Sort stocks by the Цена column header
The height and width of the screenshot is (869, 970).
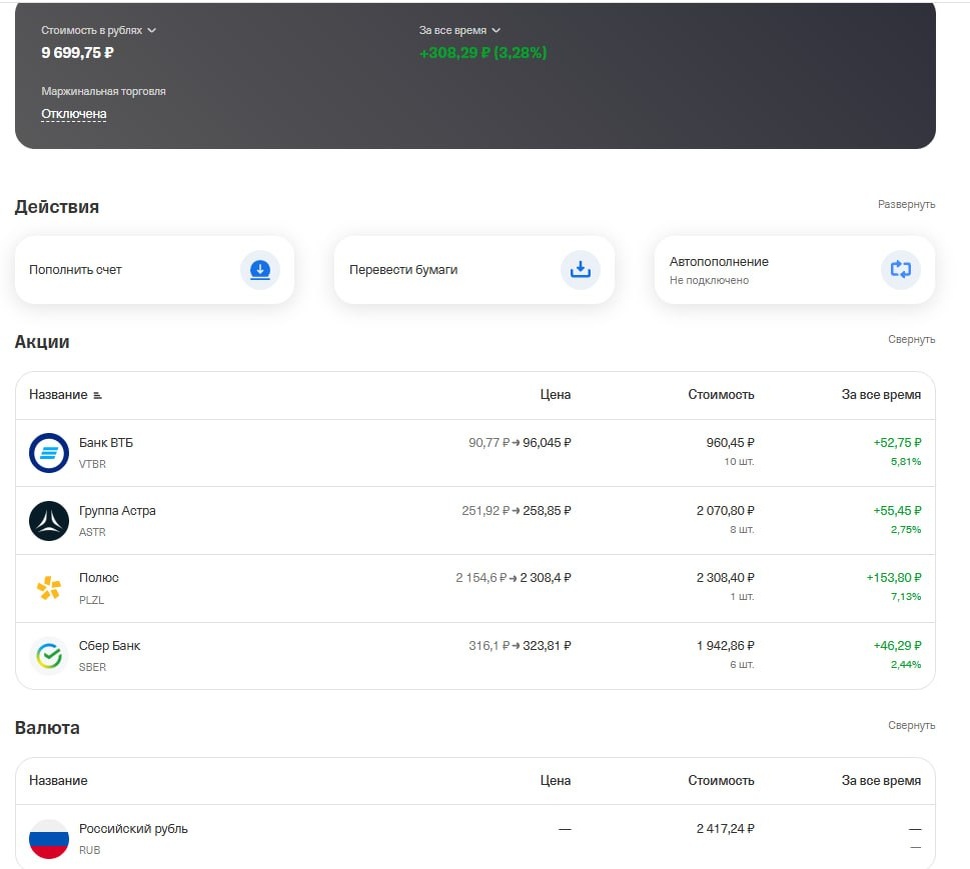click(x=555, y=395)
